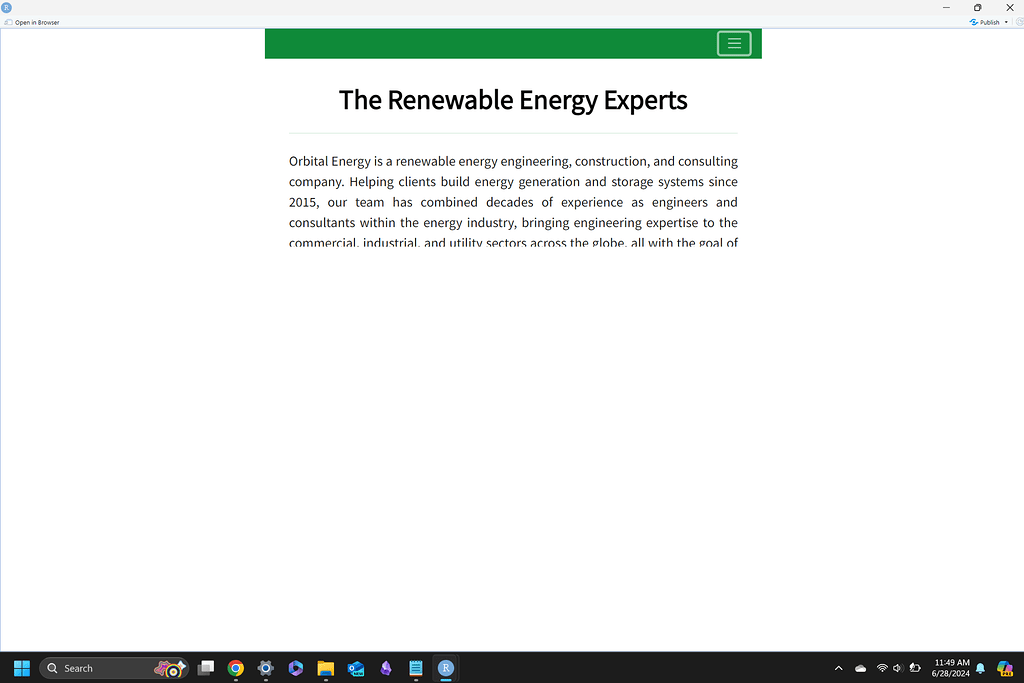Image resolution: width=1024 pixels, height=683 pixels.
Task: Open Obsidian from the taskbar
Action: (386, 668)
